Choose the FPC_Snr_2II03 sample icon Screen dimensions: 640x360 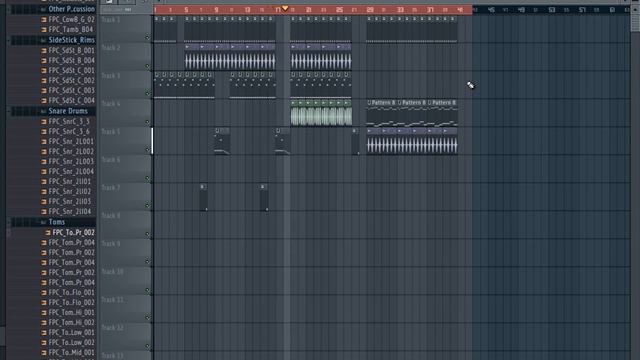(44, 202)
